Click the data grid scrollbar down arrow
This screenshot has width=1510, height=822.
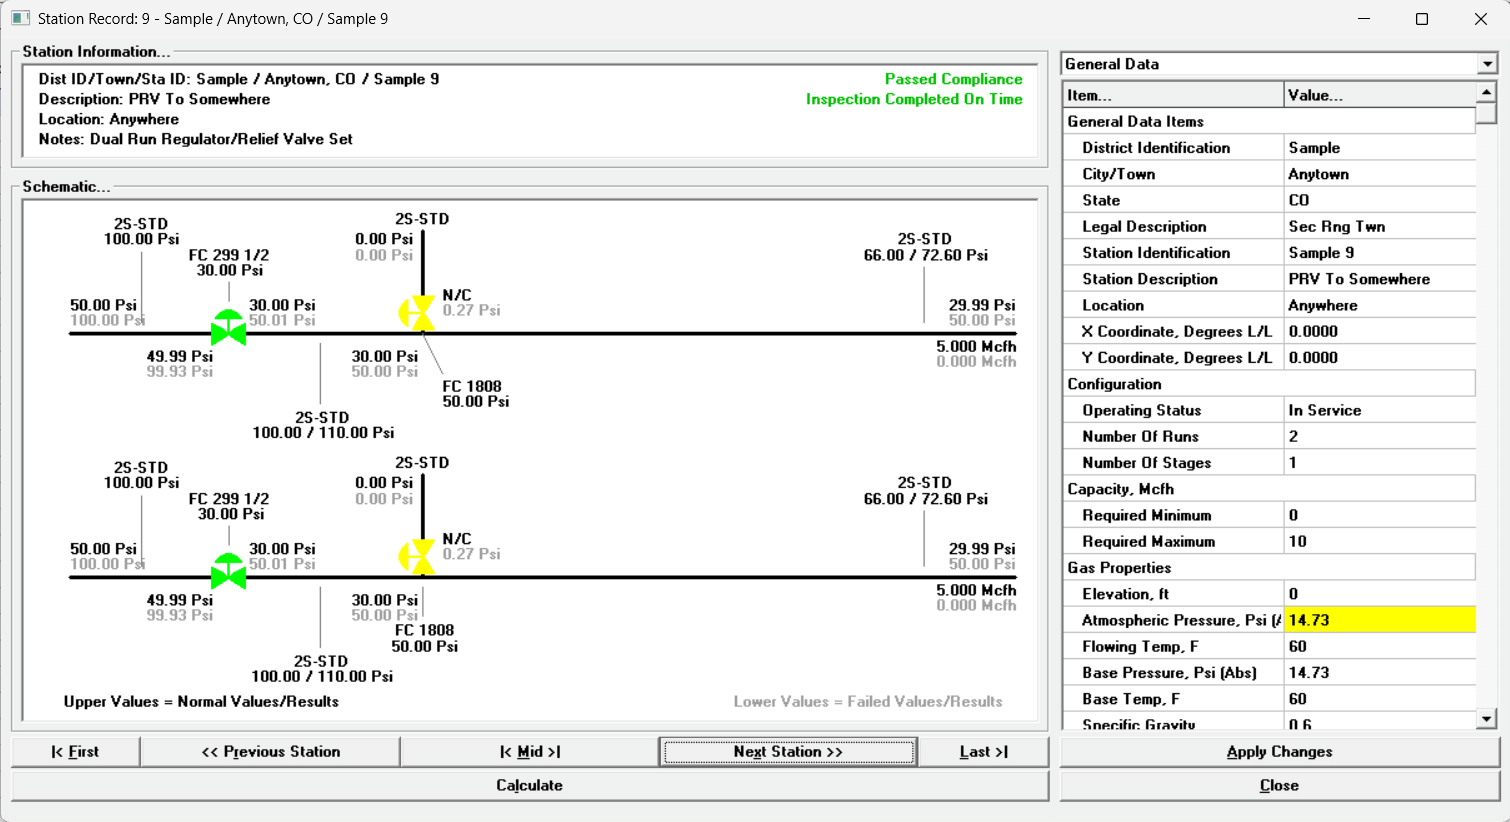(1487, 719)
